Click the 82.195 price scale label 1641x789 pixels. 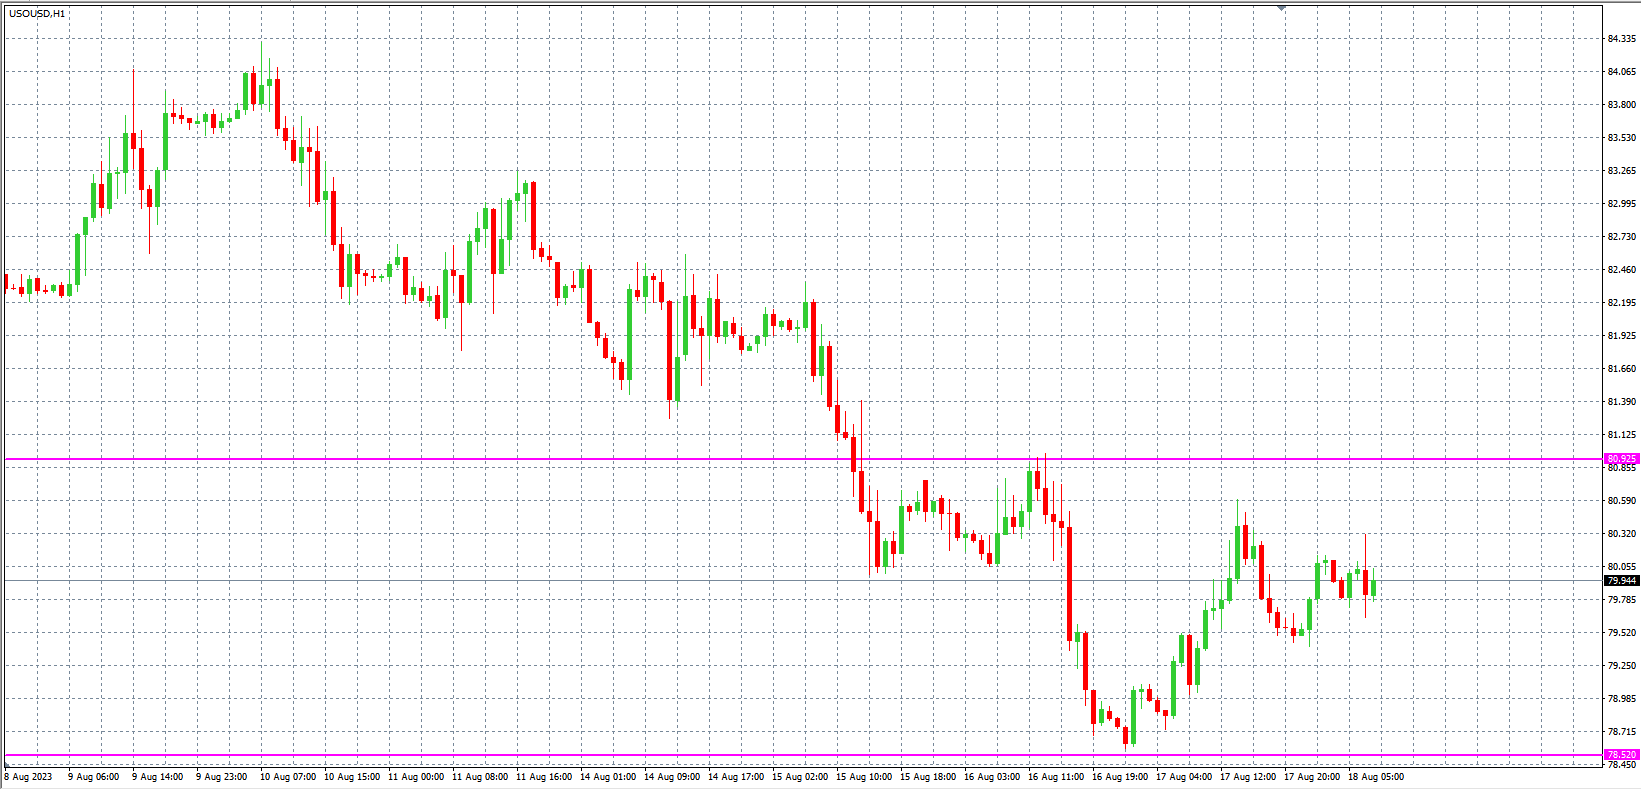tap(1621, 303)
